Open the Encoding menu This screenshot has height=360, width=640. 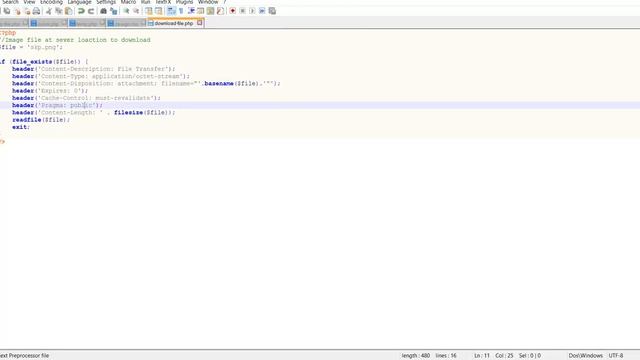(51, 2)
